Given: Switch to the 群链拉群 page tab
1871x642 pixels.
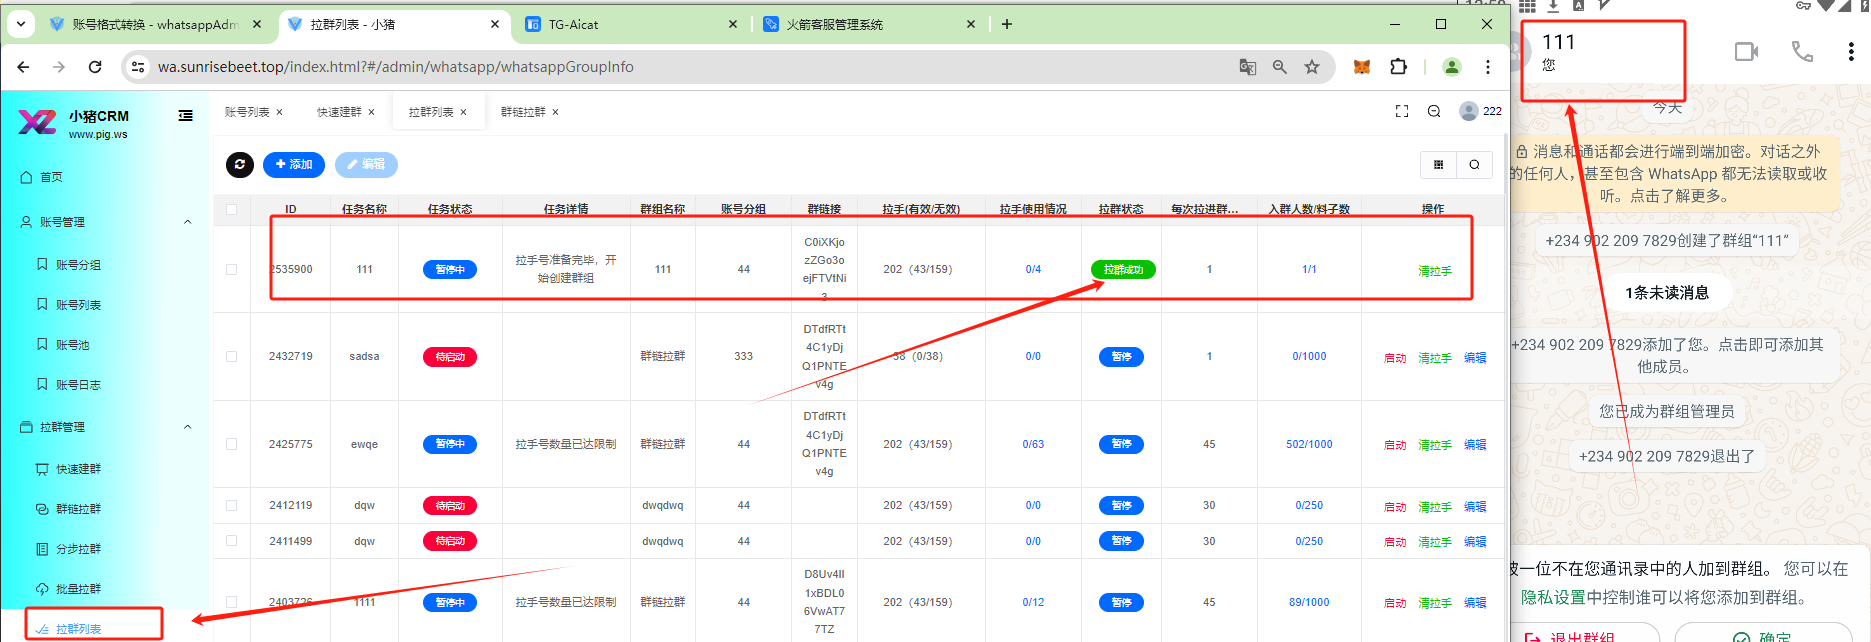Looking at the screenshot, I should (x=523, y=112).
